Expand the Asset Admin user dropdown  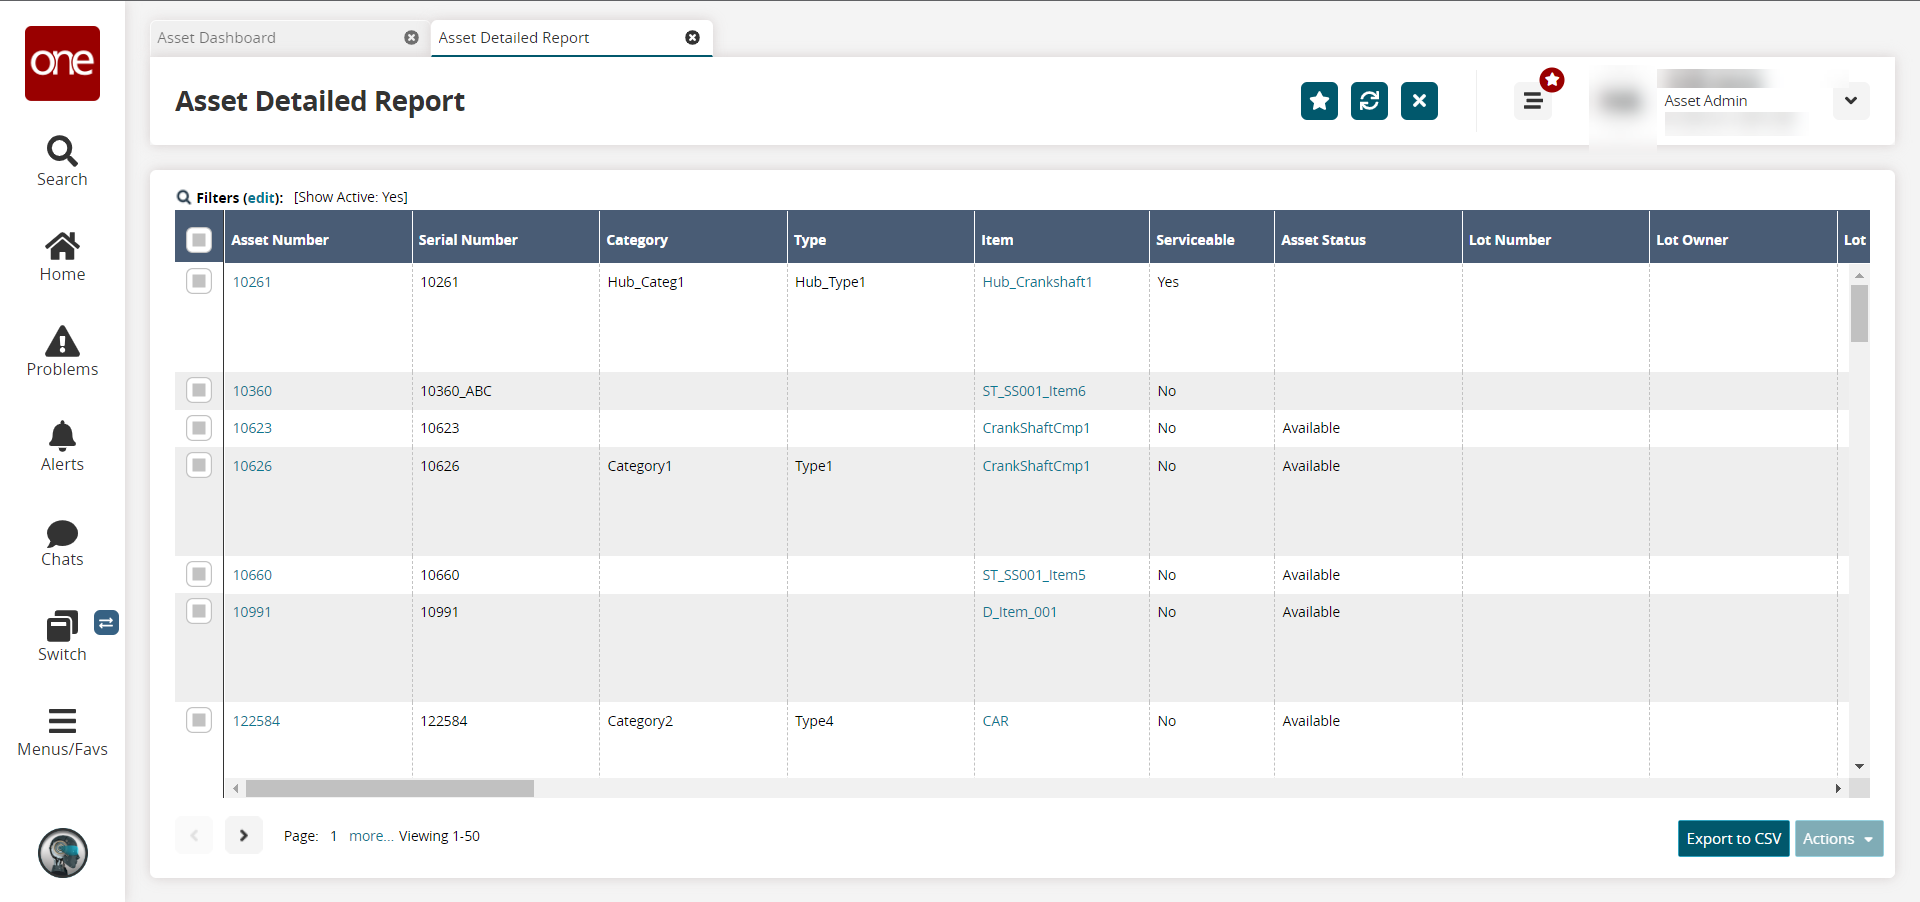(x=1850, y=101)
